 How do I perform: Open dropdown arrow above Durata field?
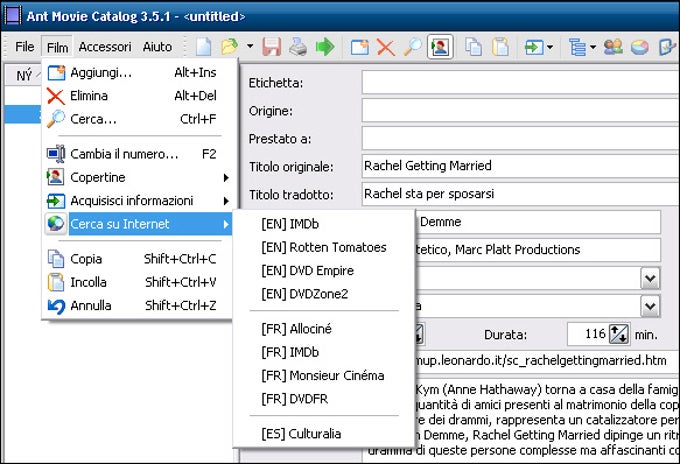tap(650, 306)
